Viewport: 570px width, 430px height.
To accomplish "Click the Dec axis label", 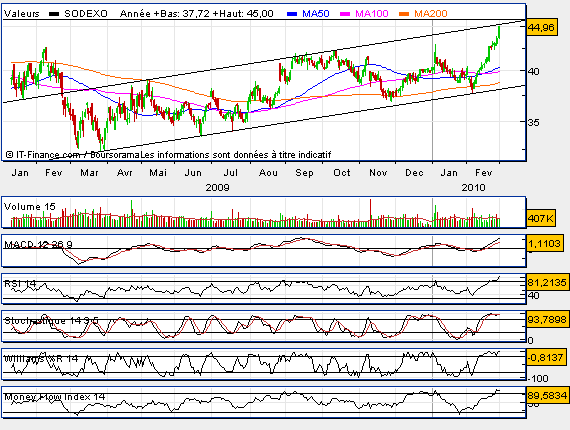I will point(414,172).
